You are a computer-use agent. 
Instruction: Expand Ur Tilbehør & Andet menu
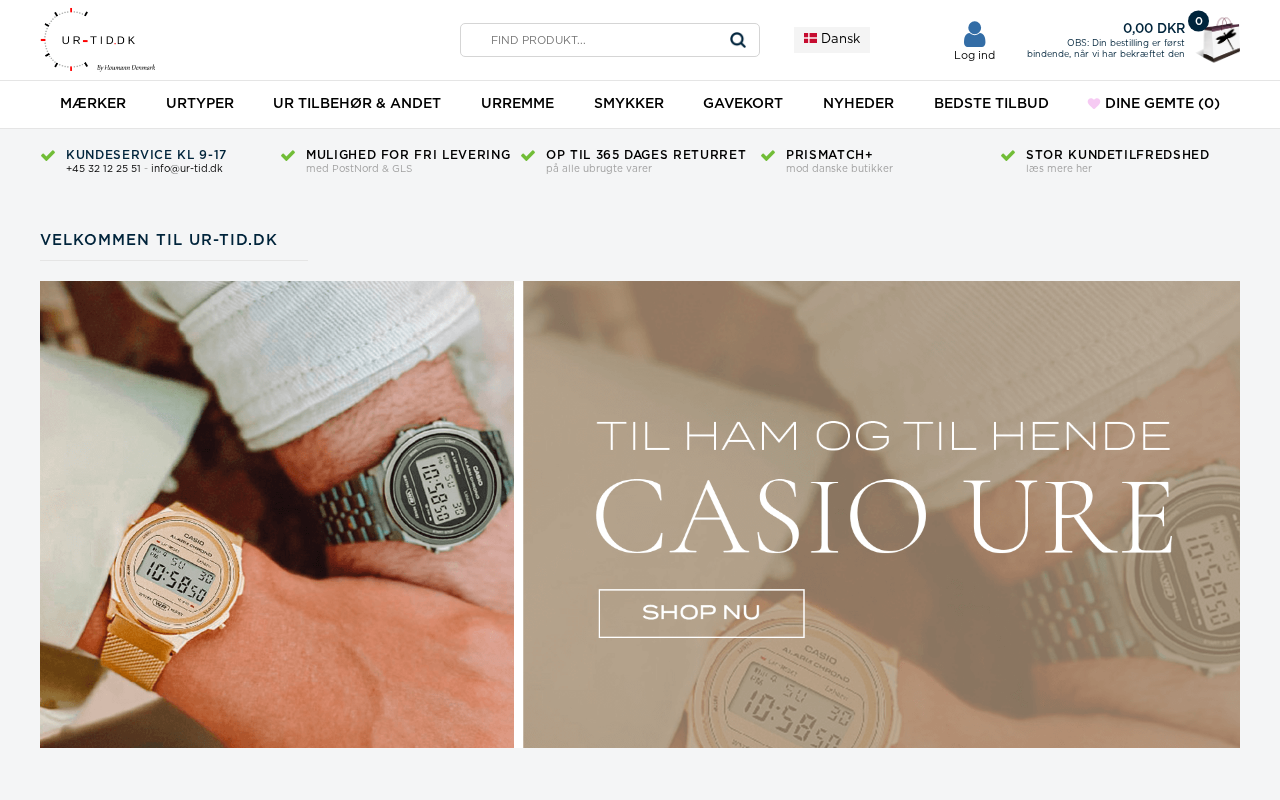357,103
